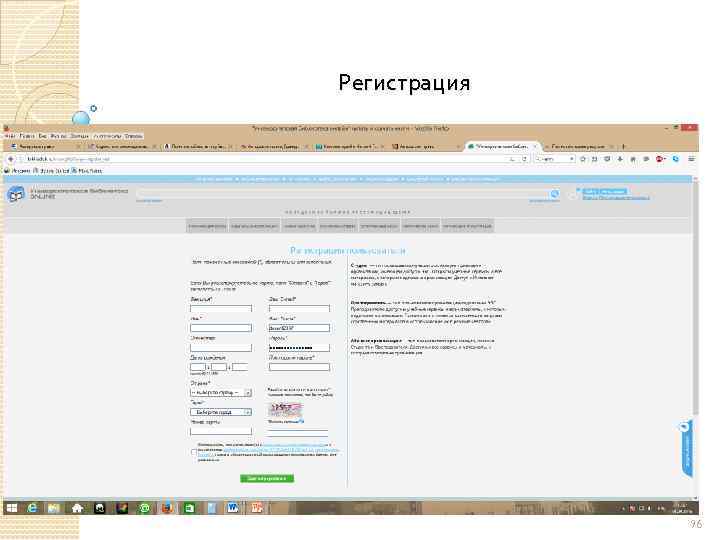Open the Инструменты menu

tap(107, 136)
